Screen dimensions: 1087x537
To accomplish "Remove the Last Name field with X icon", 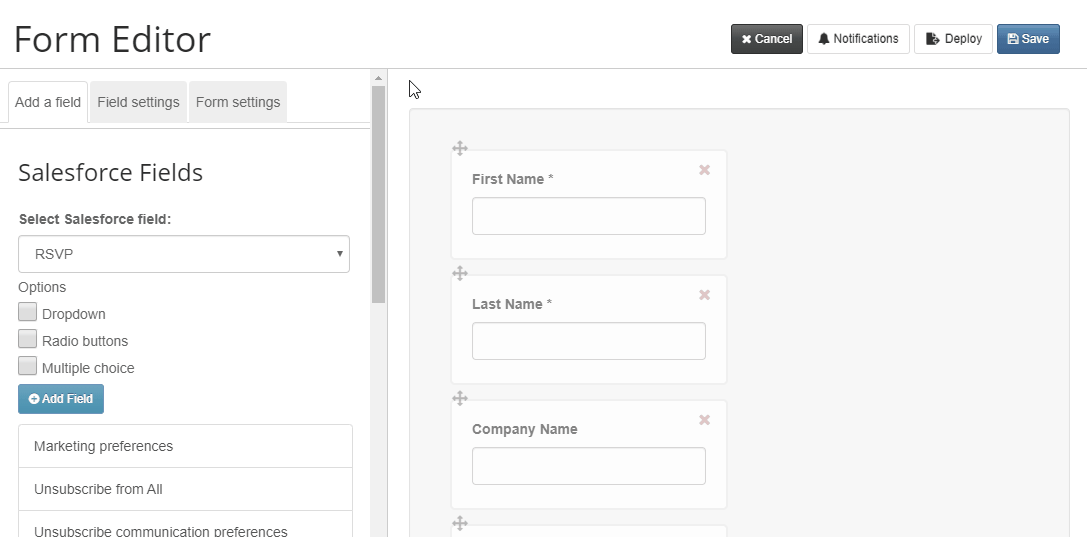I will coord(704,294).
